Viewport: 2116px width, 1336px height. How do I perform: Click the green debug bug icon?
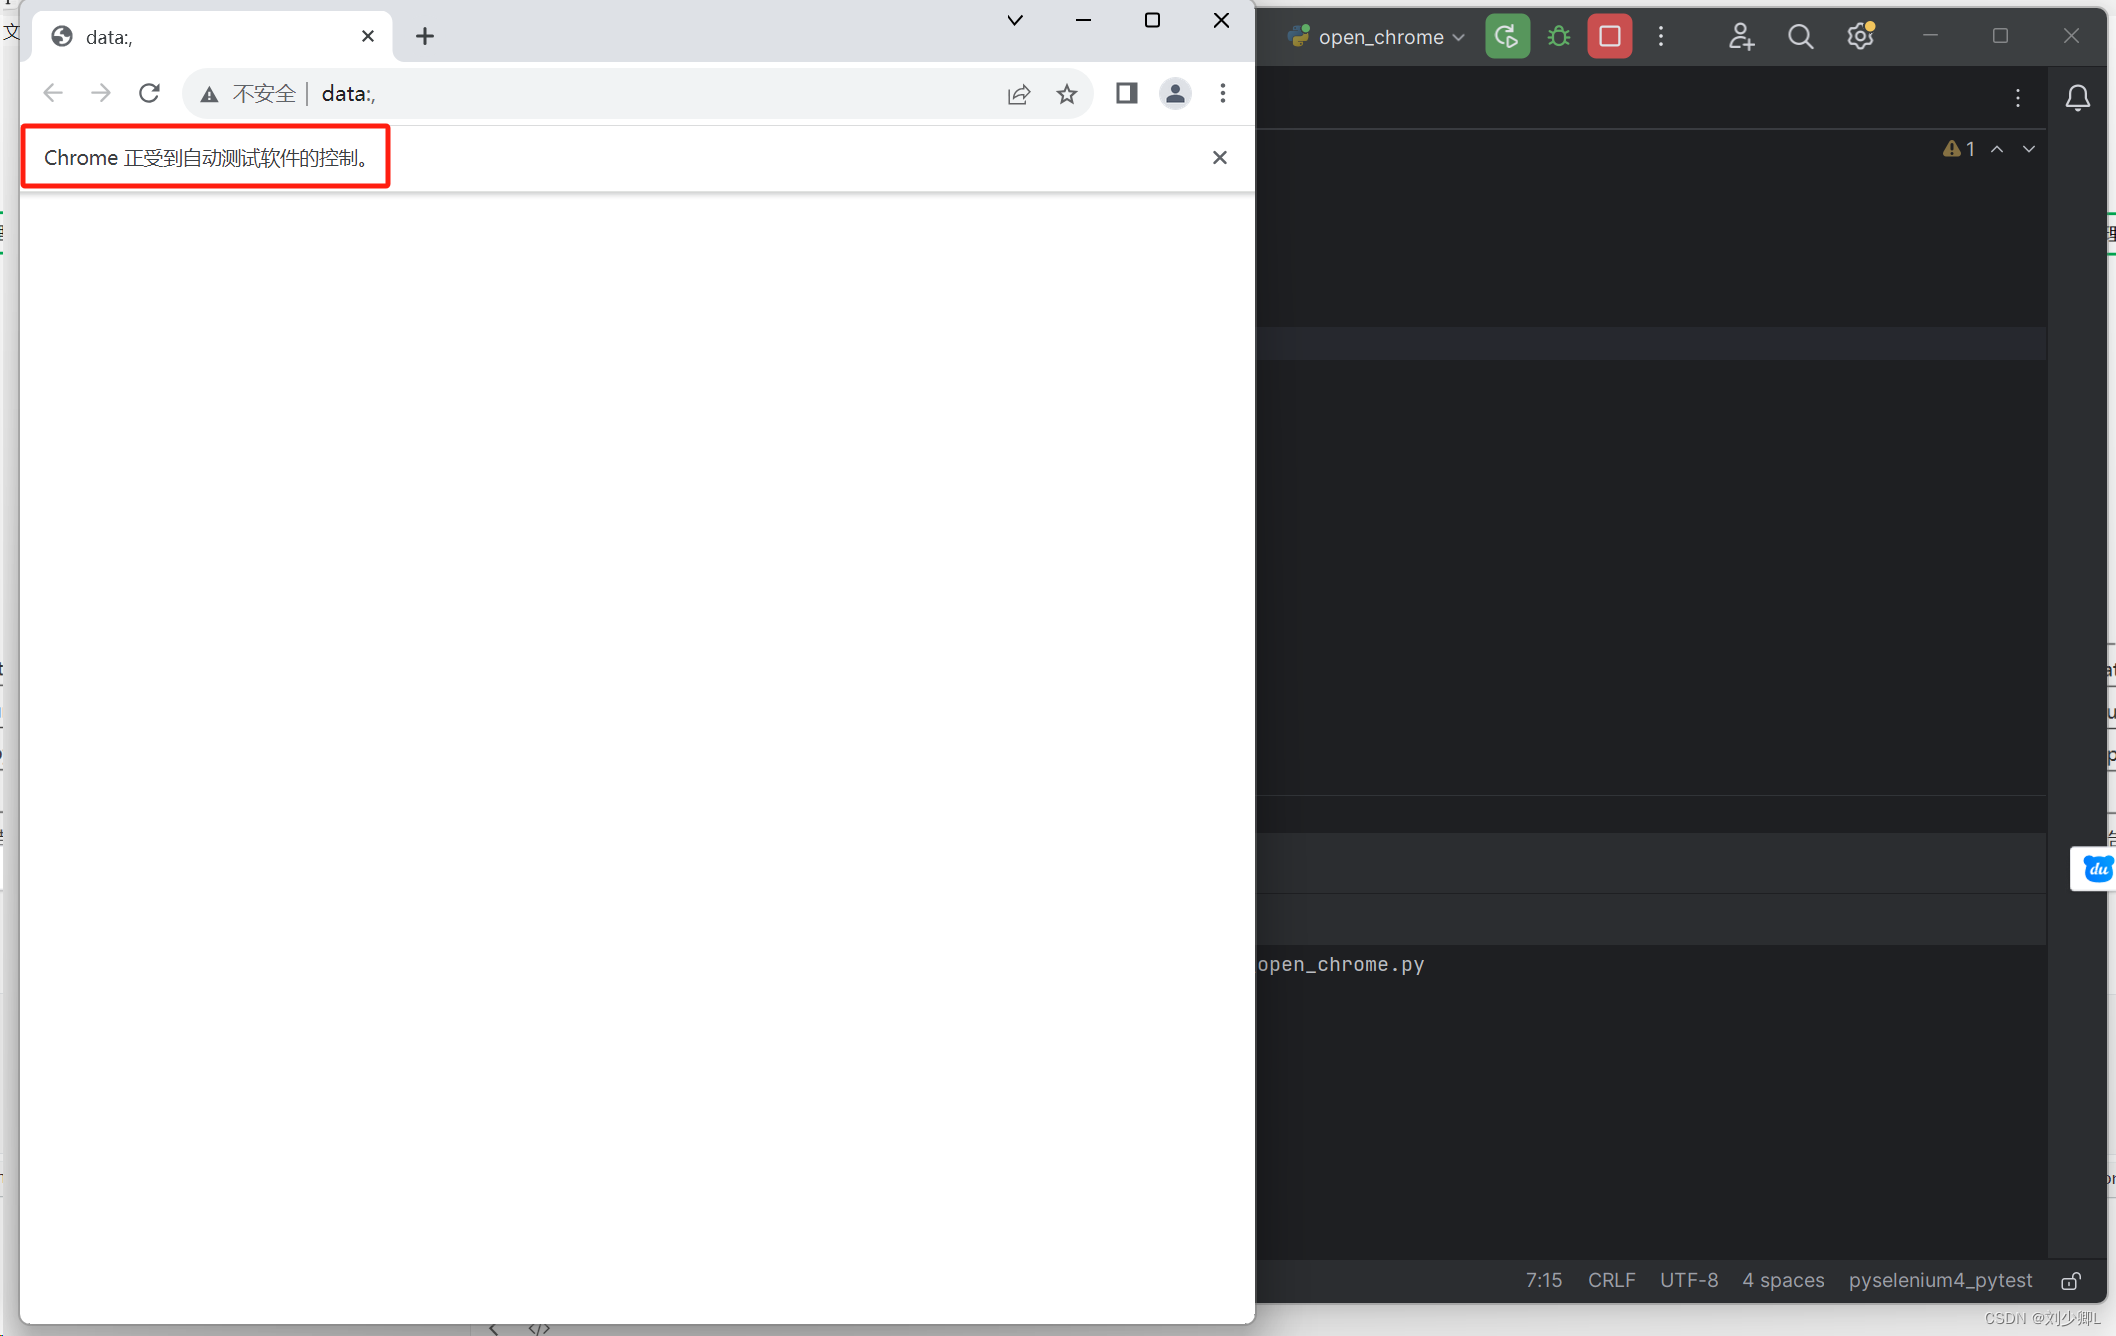(1558, 37)
